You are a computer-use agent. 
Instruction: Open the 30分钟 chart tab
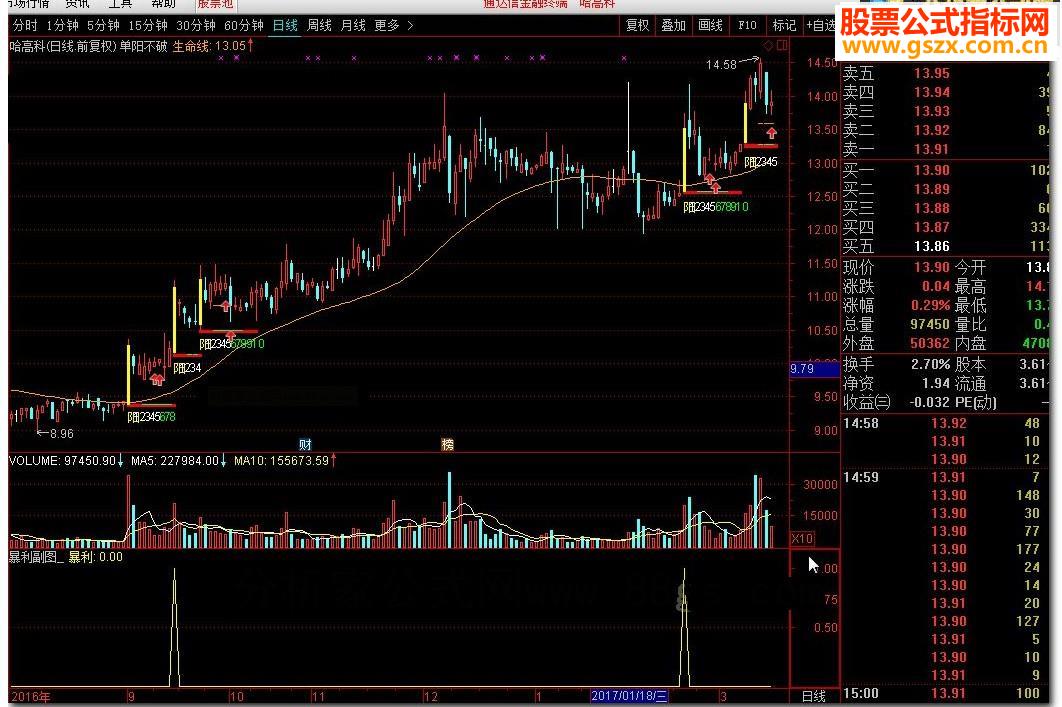click(196, 26)
